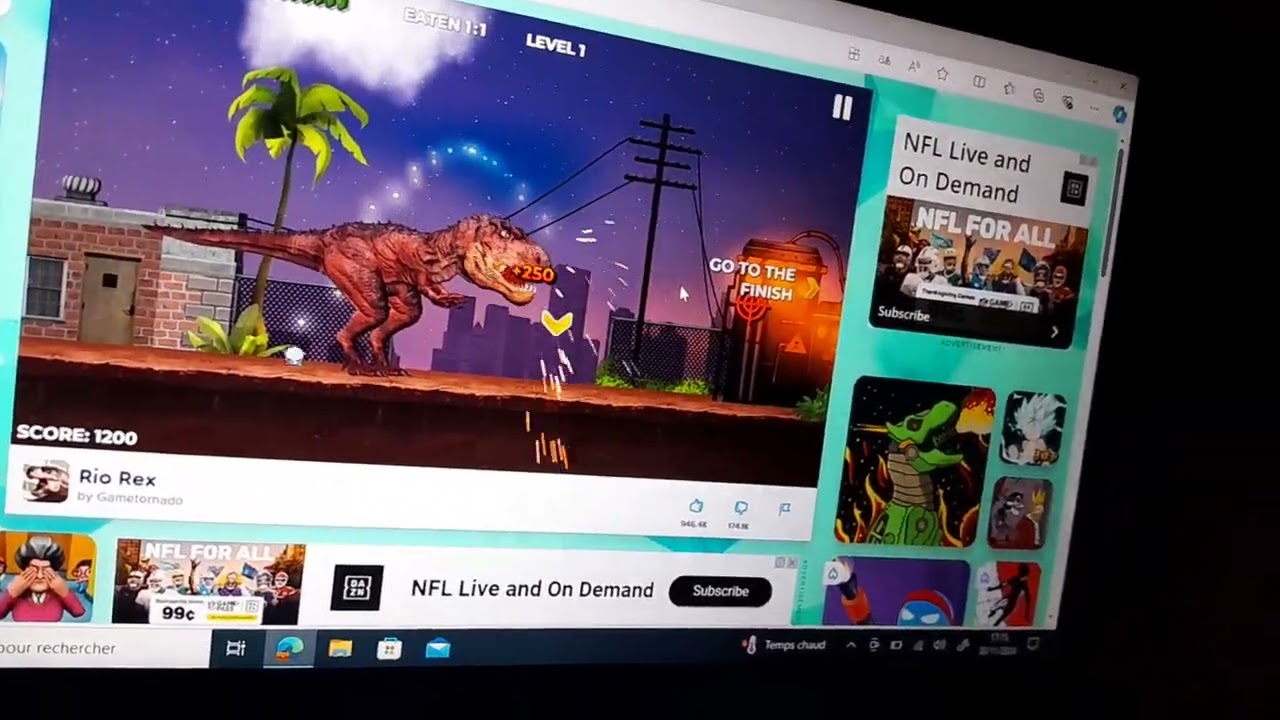Open Mail app from the taskbar
Screen dimensions: 1280x720
coord(437,649)
